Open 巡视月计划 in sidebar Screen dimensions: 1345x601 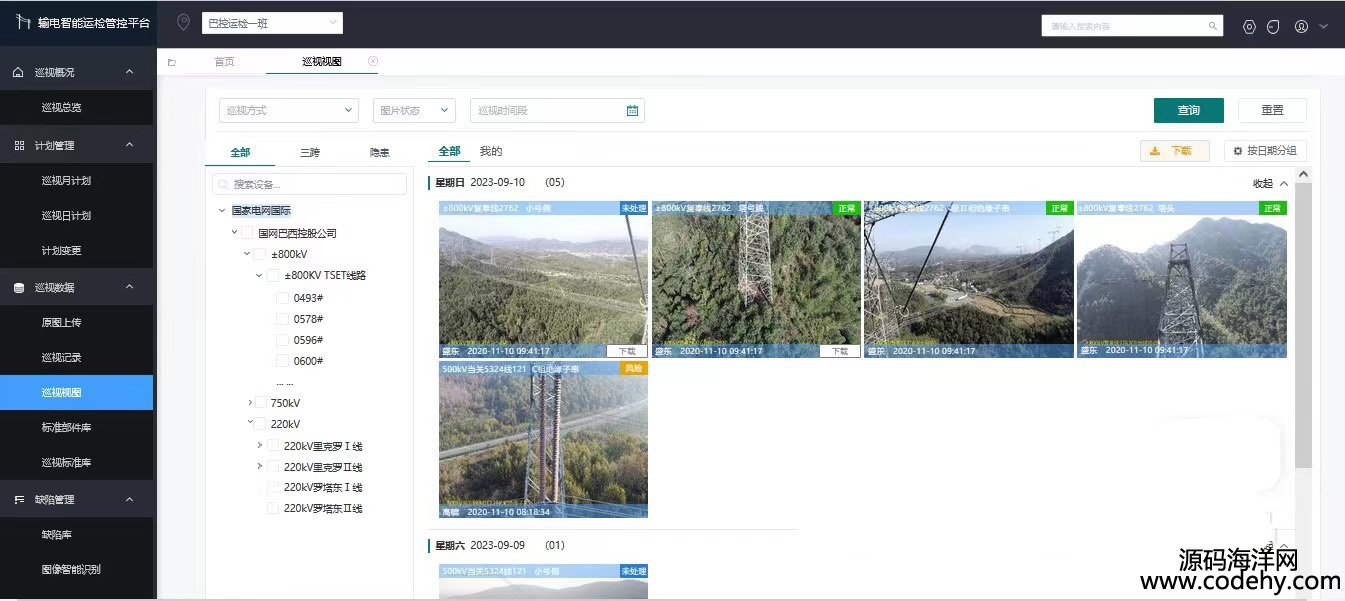click(66, 181)
